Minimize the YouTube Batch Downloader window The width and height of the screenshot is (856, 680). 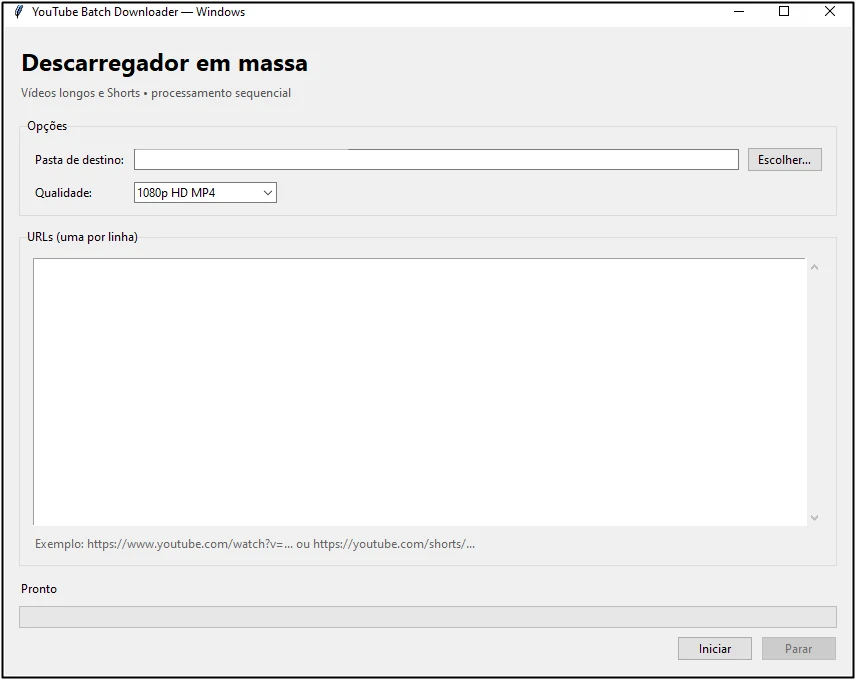click(739, 11)
